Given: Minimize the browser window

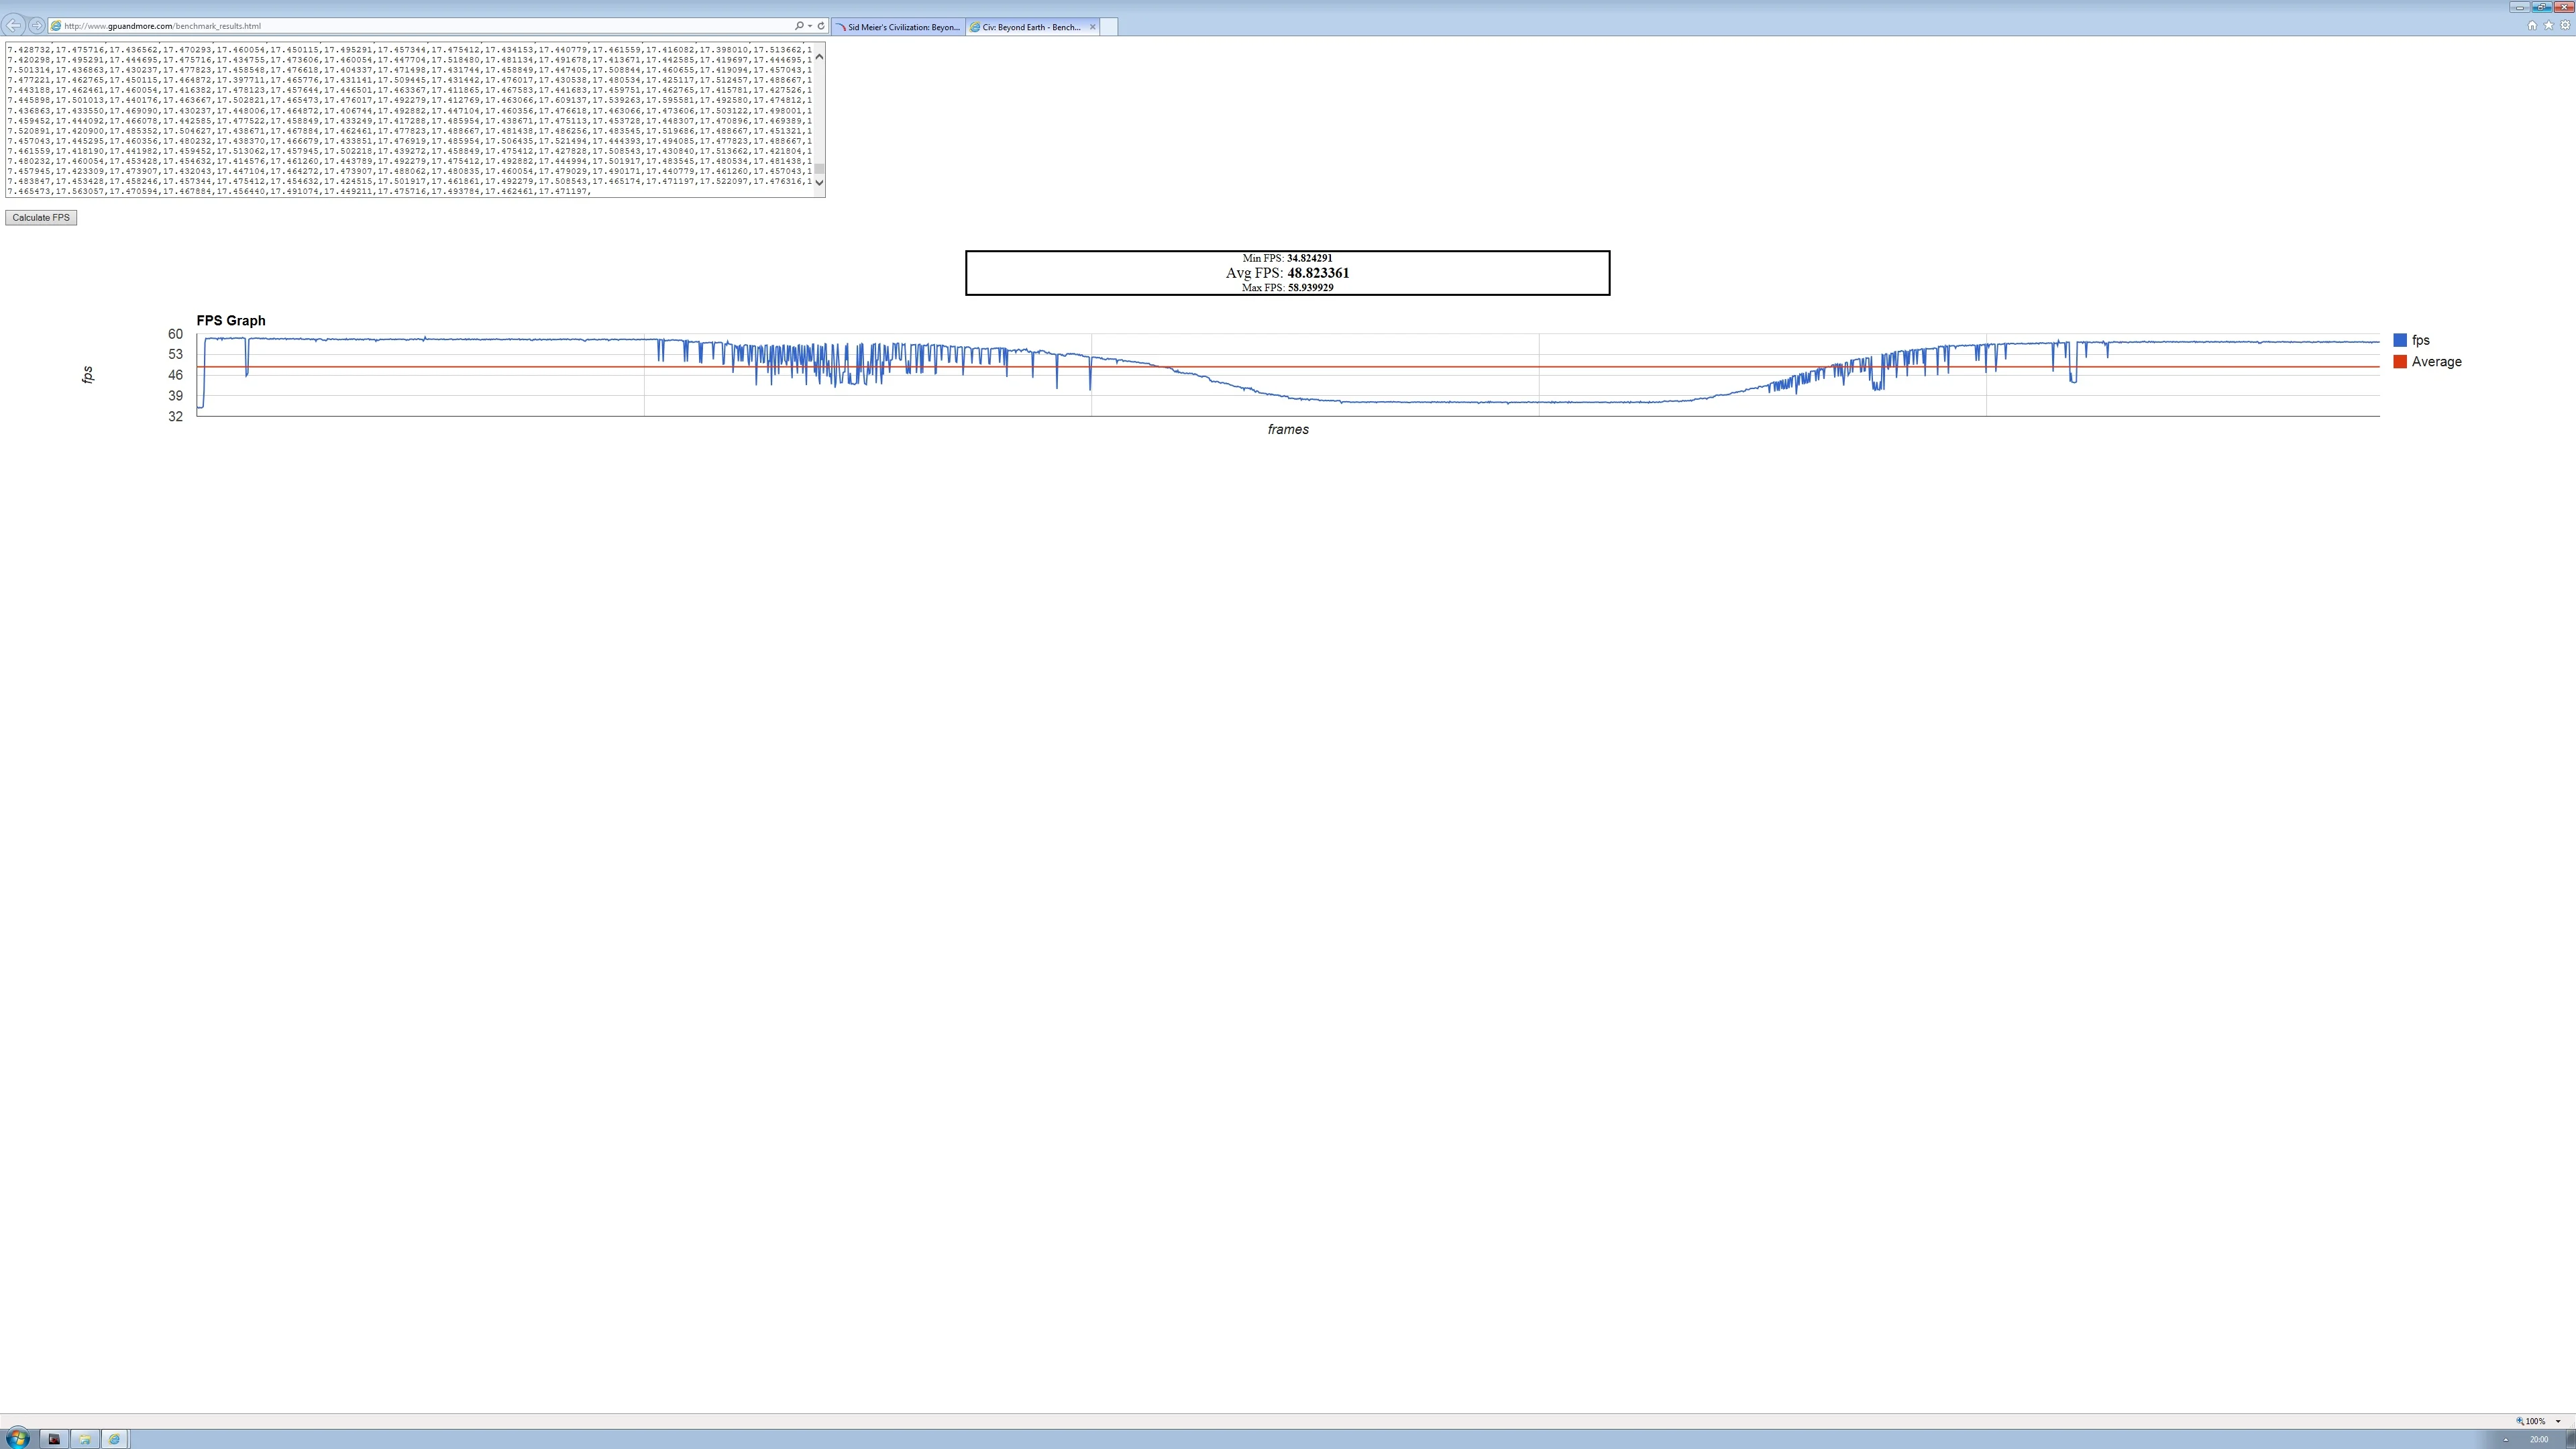Looking at the screenshot, I should point(2519,6).
